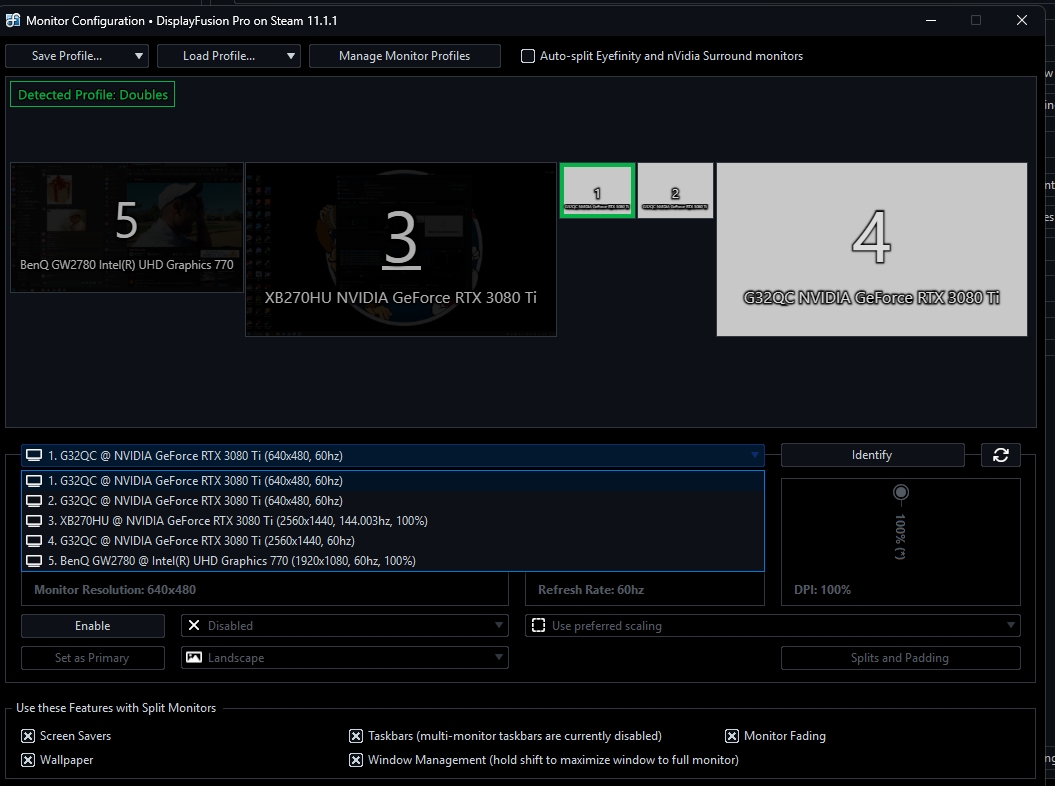
Task: Click the green-outlined monitor 1 thumbnail
Action: pyautogui.click(x=597, y=191)
